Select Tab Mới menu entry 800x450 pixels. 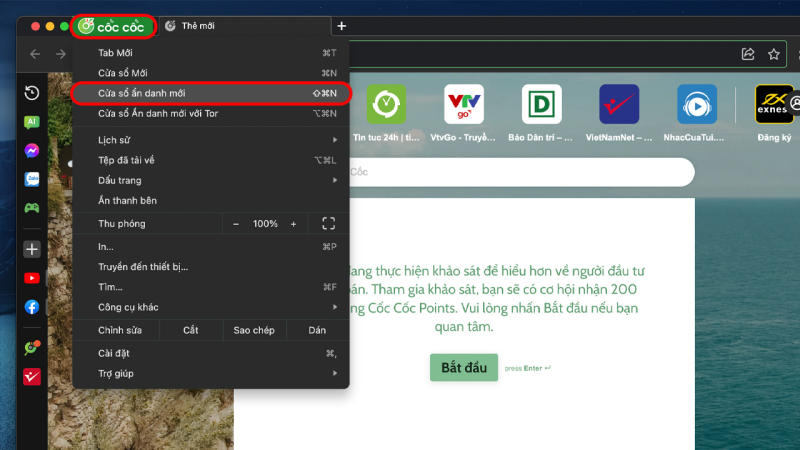click(211, 53)
